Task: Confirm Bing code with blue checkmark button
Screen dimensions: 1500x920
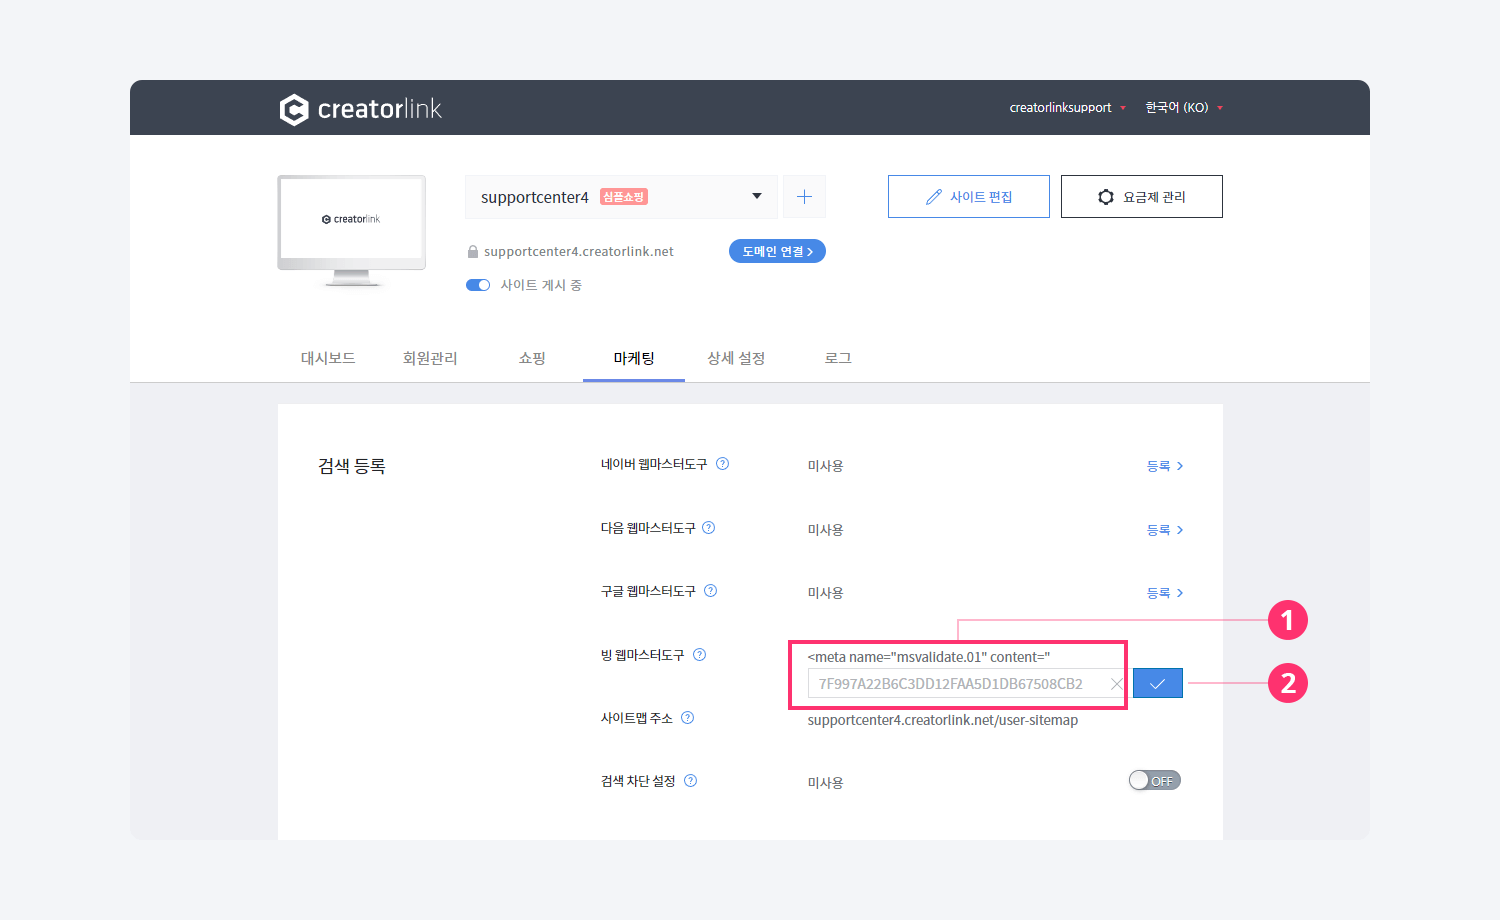Action: coord(1157,683)
